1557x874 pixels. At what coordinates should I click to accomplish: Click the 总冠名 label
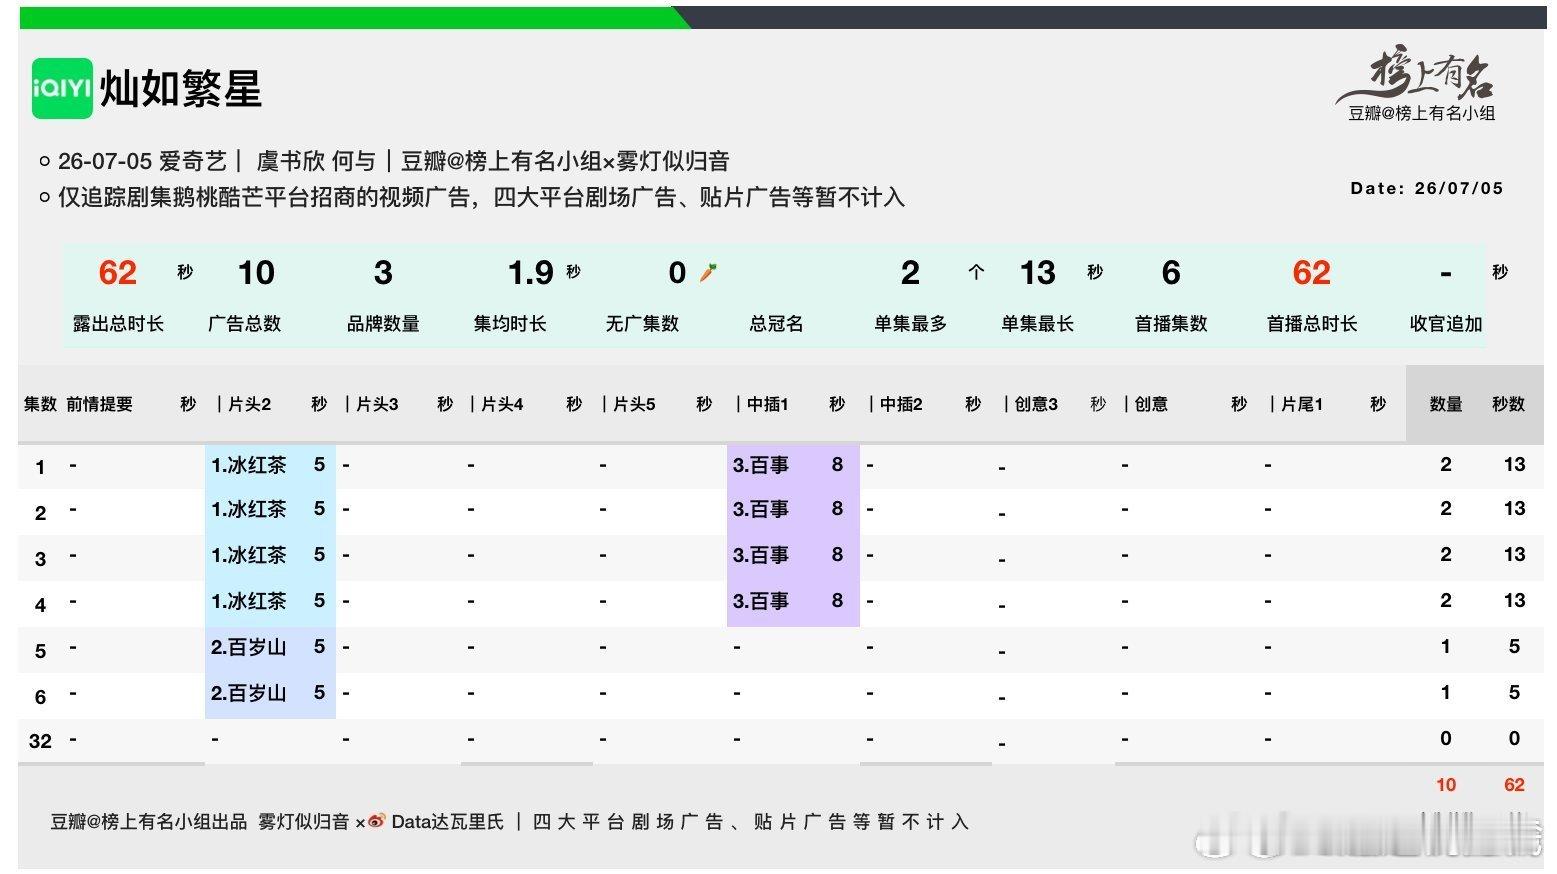pyautogui.click(x=777, y=324)
